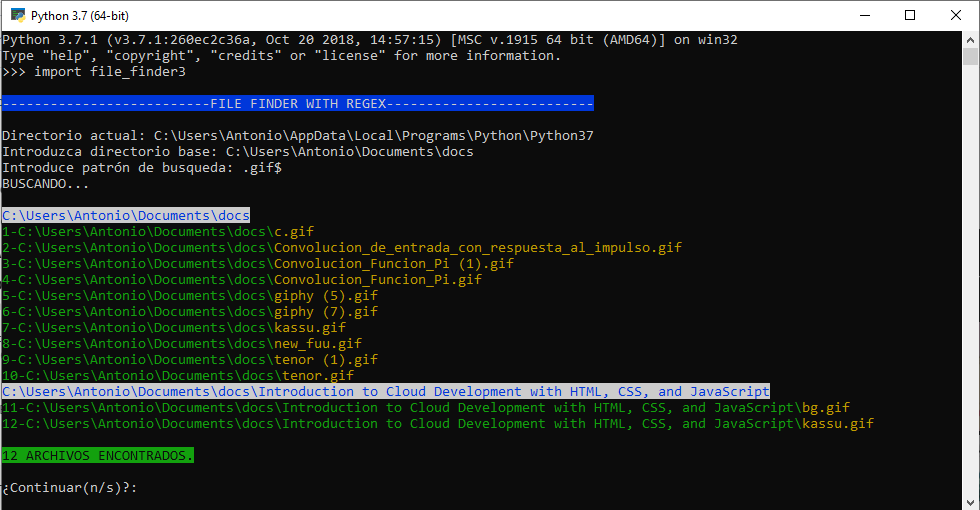Viewport: 980px width, 510px height.
Task: Click the new_fuu.gif result line
Action: 182,344
